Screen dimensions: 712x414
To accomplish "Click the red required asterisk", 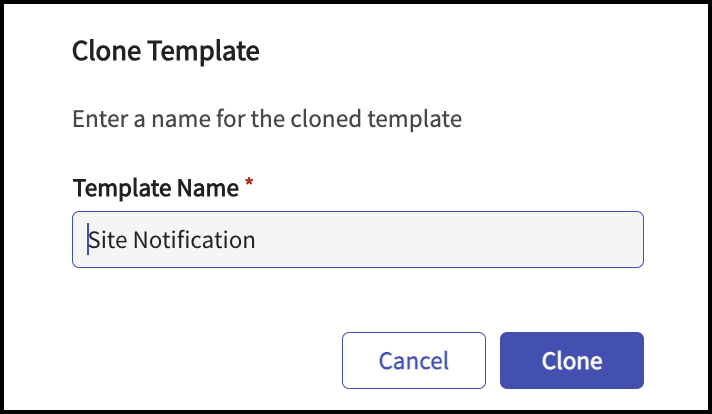I will [248, 185].
